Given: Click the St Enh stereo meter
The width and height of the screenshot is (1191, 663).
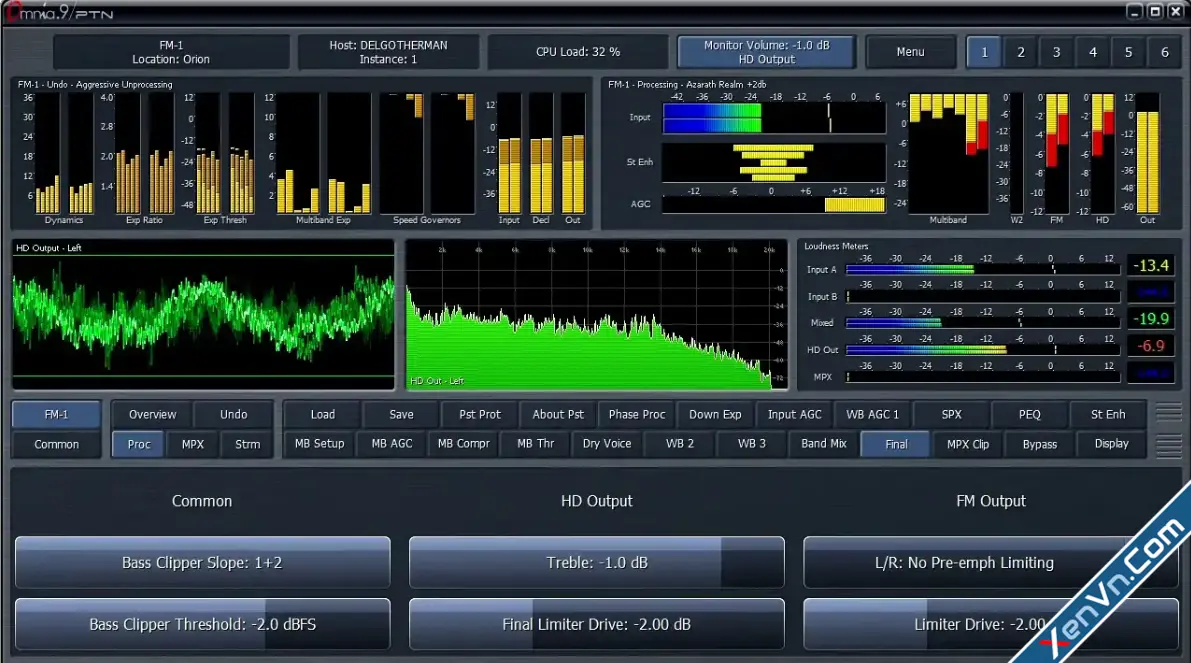Looking at the screenshot, I should (x=773, y=163).
